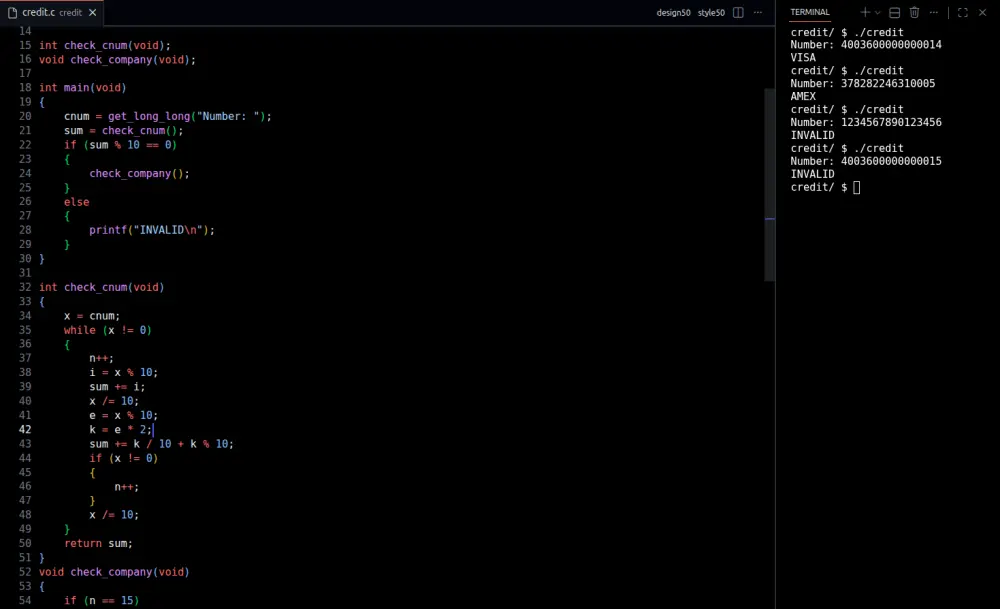
Task: Click 'x = cnum;' code line
Action: click(x=92, y=316)
